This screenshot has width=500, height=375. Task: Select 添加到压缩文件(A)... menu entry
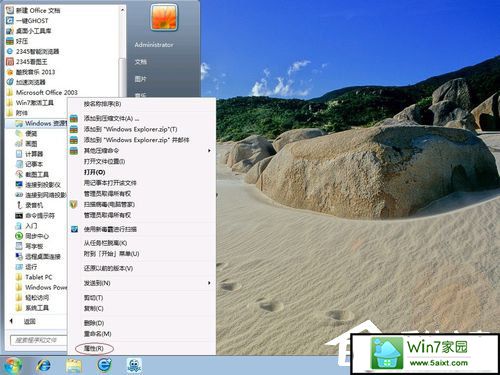pyautogui.click(x=111, y=118)
